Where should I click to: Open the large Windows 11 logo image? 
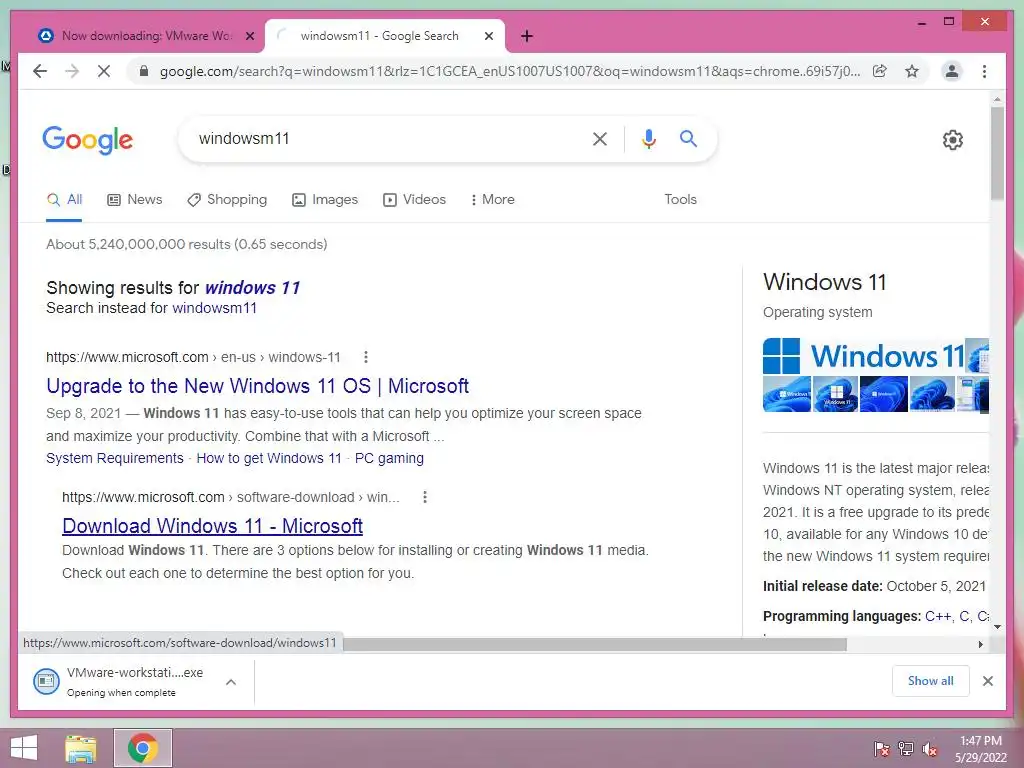point(863,356)
